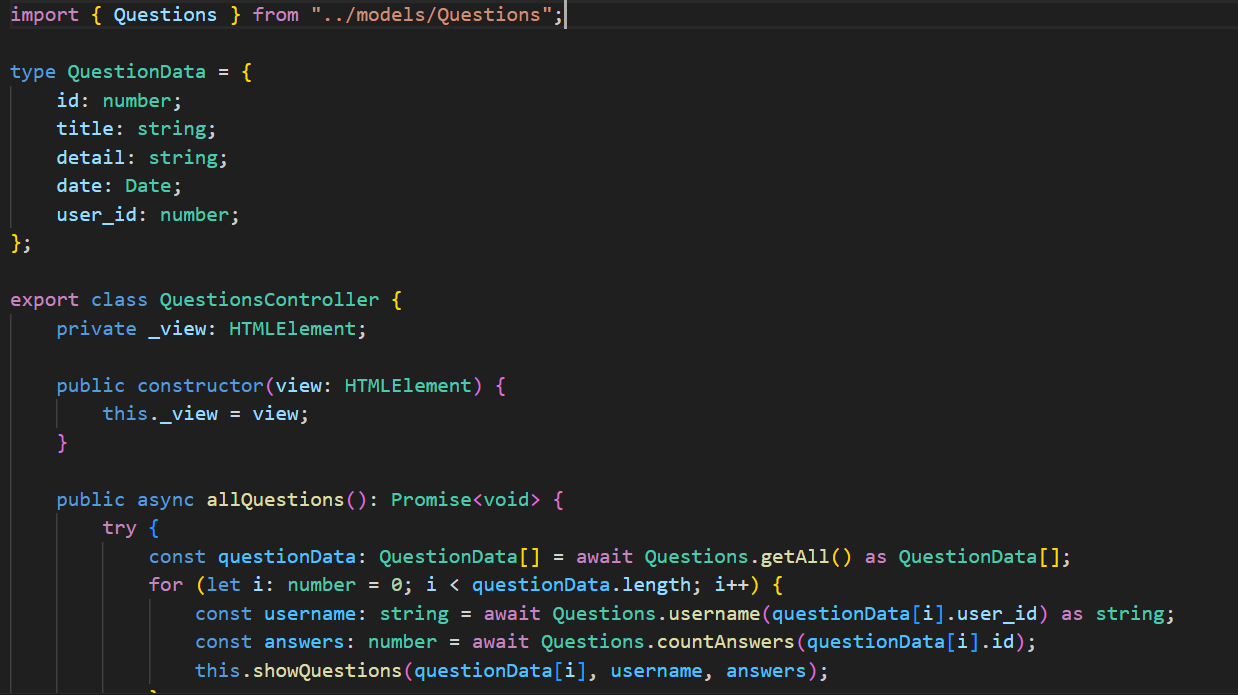Select the export keyword before class
1238x695 pixels.
pyautogui.click(x=43, y=299)
